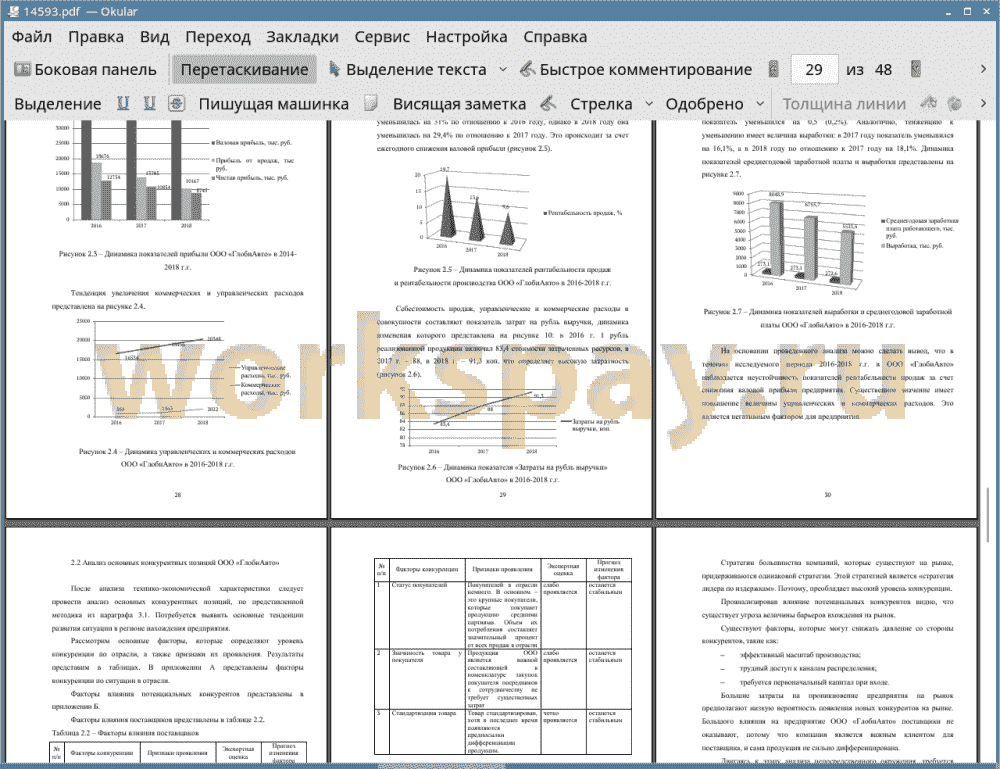Click the total page count 48
This screenshot has width=1000, height=769.
click(883, 70)
